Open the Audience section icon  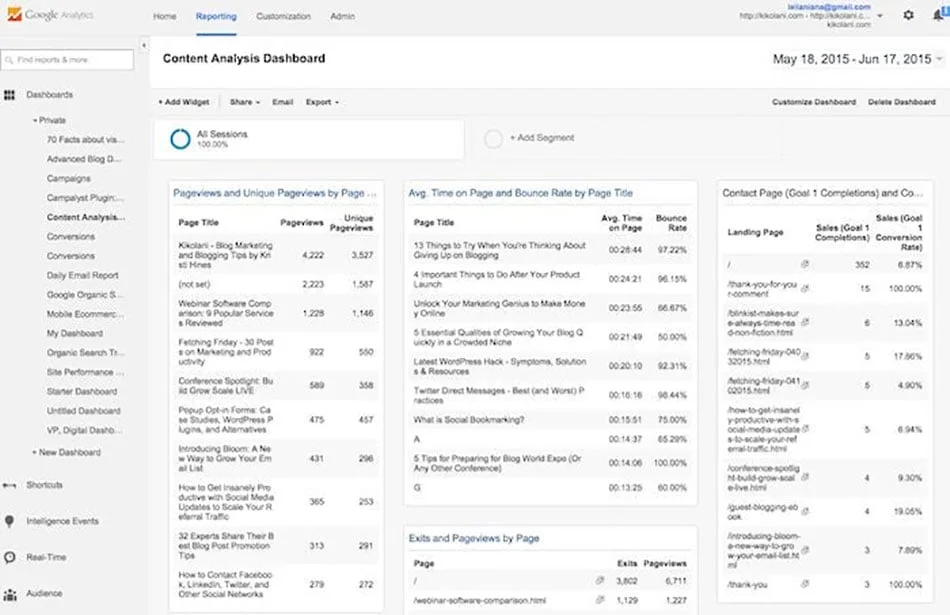tap(12, 592)
